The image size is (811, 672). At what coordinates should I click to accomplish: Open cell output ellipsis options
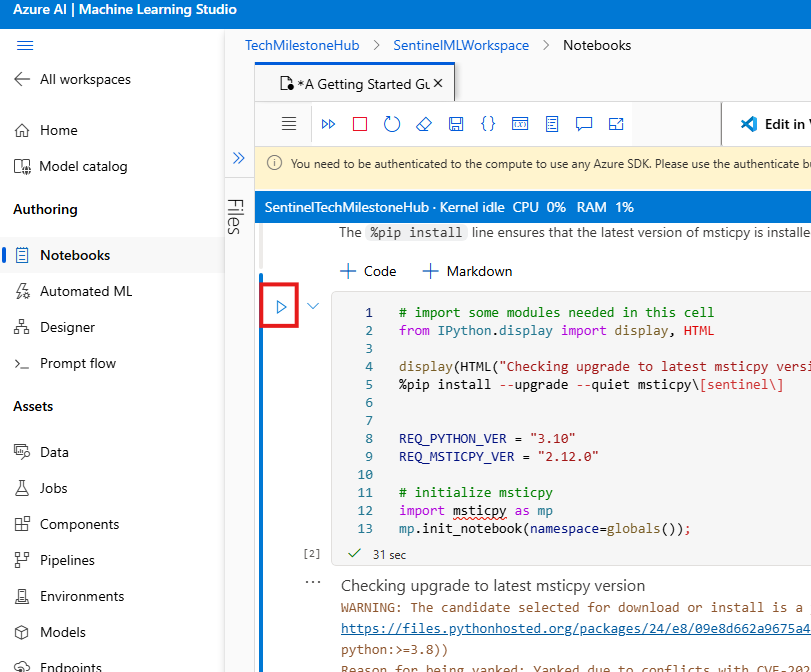313,582
